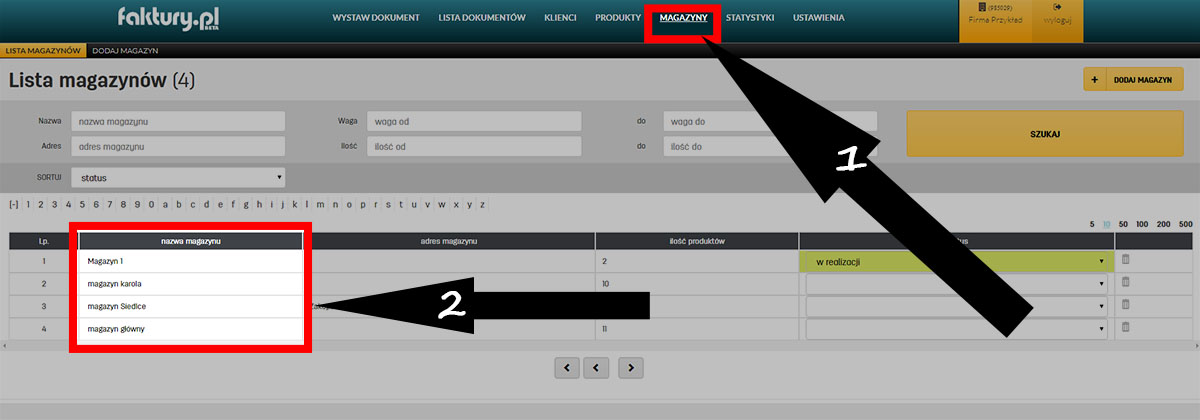Switch to the Dodaj magazyn subtab

point(125,50)
